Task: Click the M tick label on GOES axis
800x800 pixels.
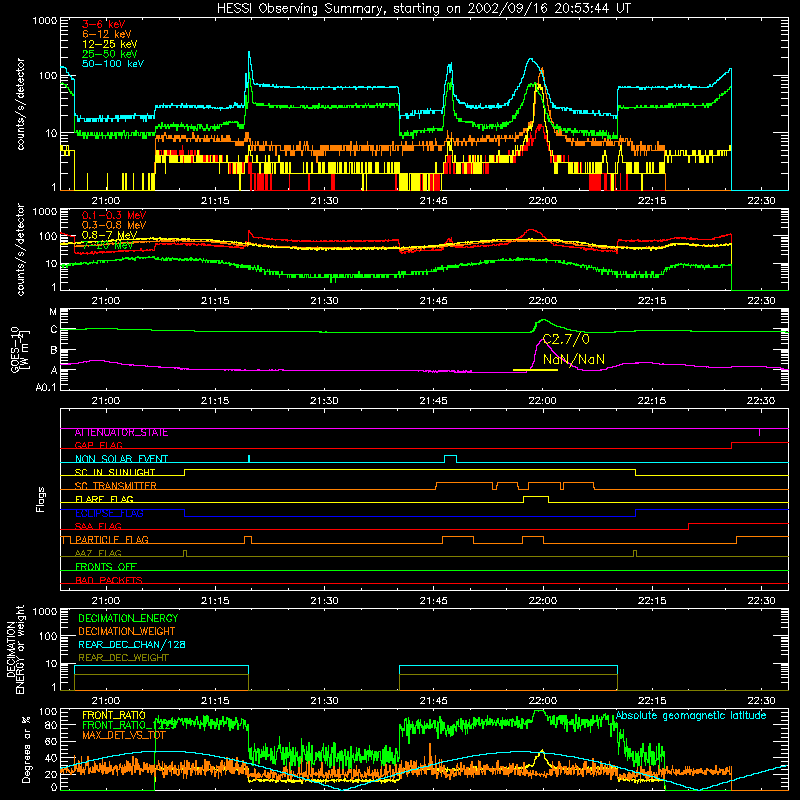Action: (x=53, y=312)
